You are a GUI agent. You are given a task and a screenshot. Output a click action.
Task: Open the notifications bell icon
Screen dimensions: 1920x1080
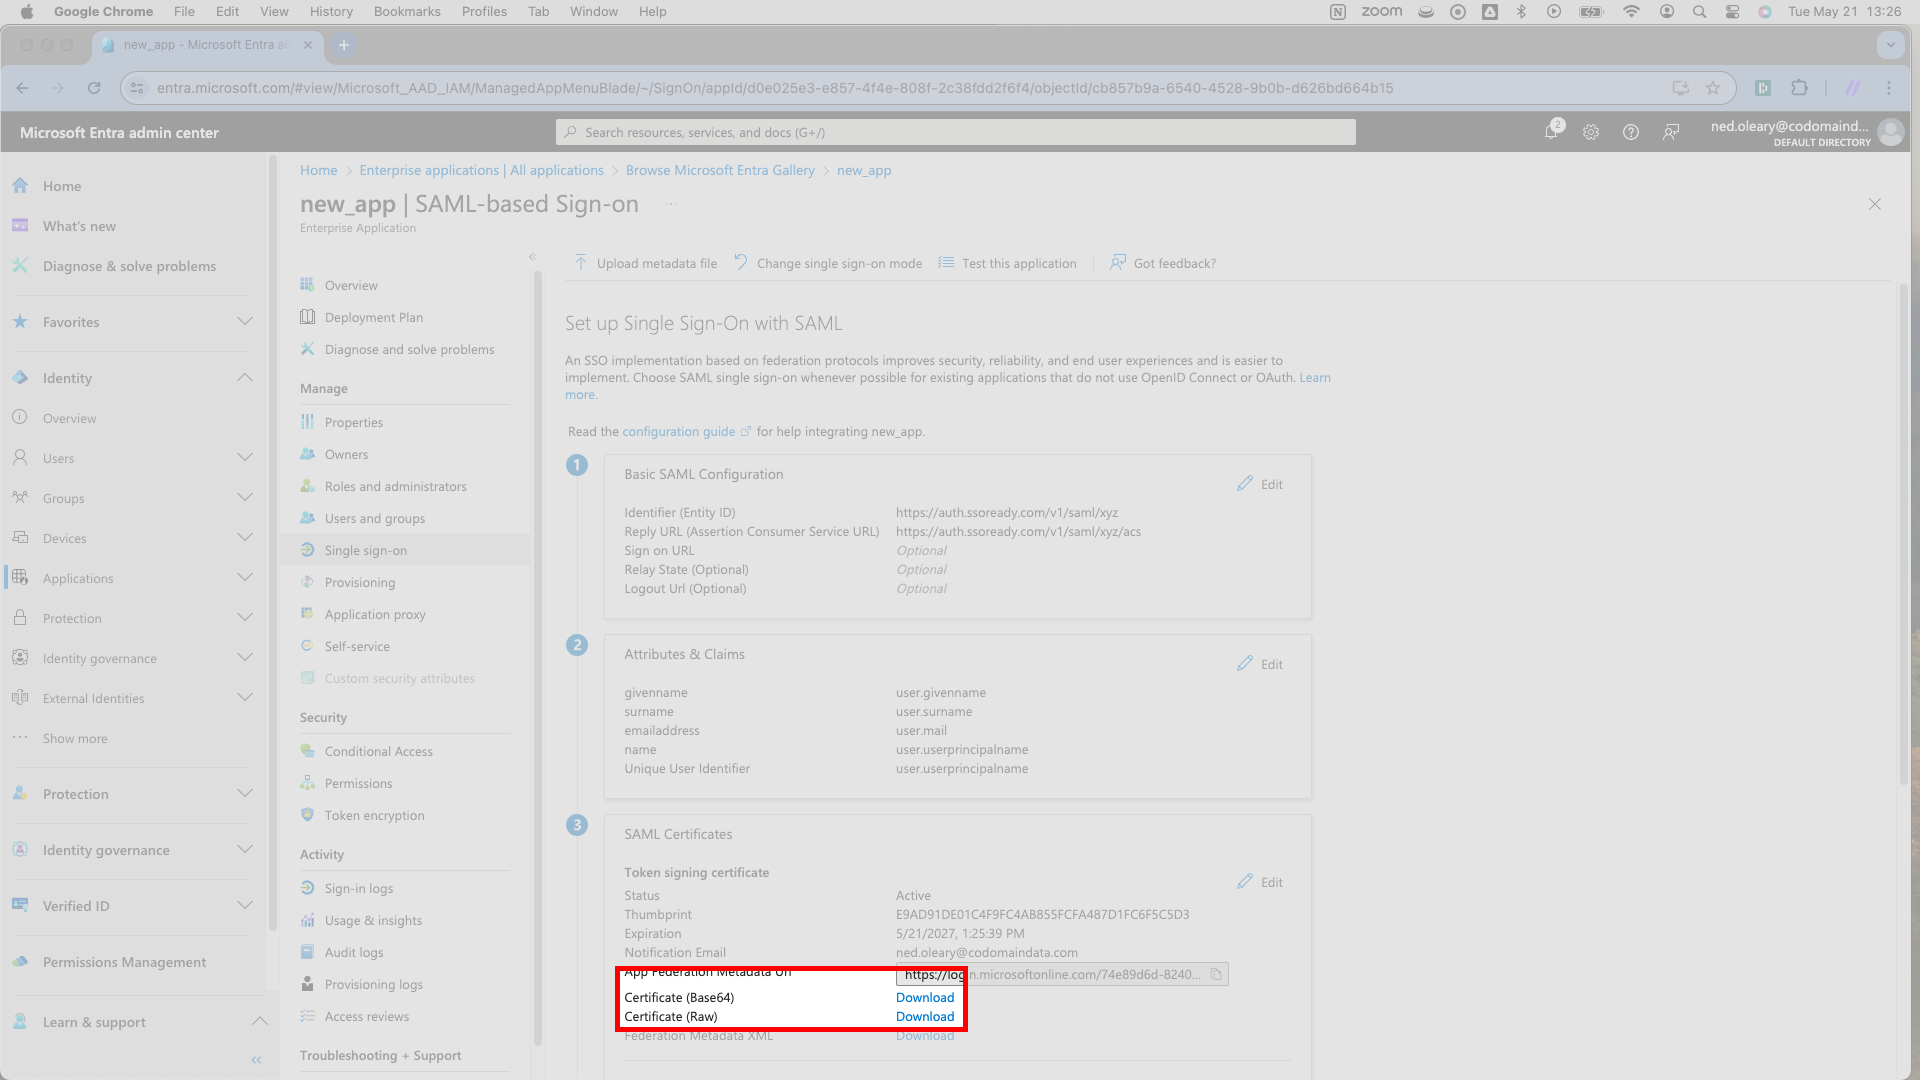pos(1552,132)
